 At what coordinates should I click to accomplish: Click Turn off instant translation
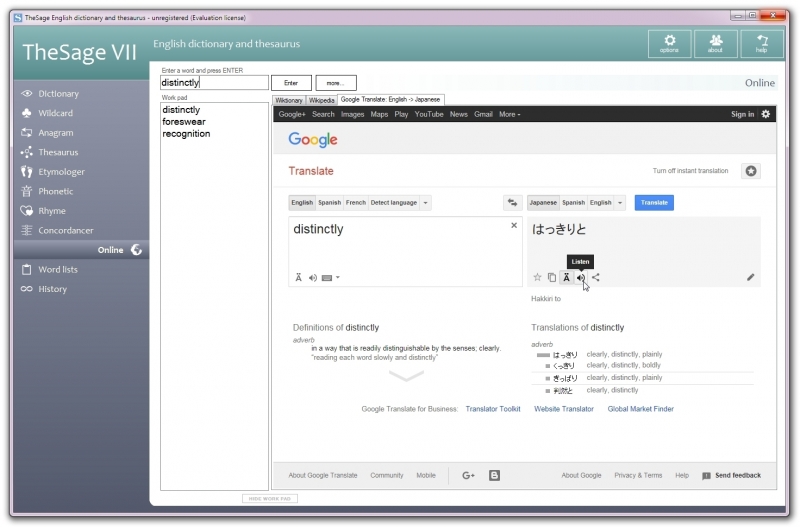tap(690, 171)
